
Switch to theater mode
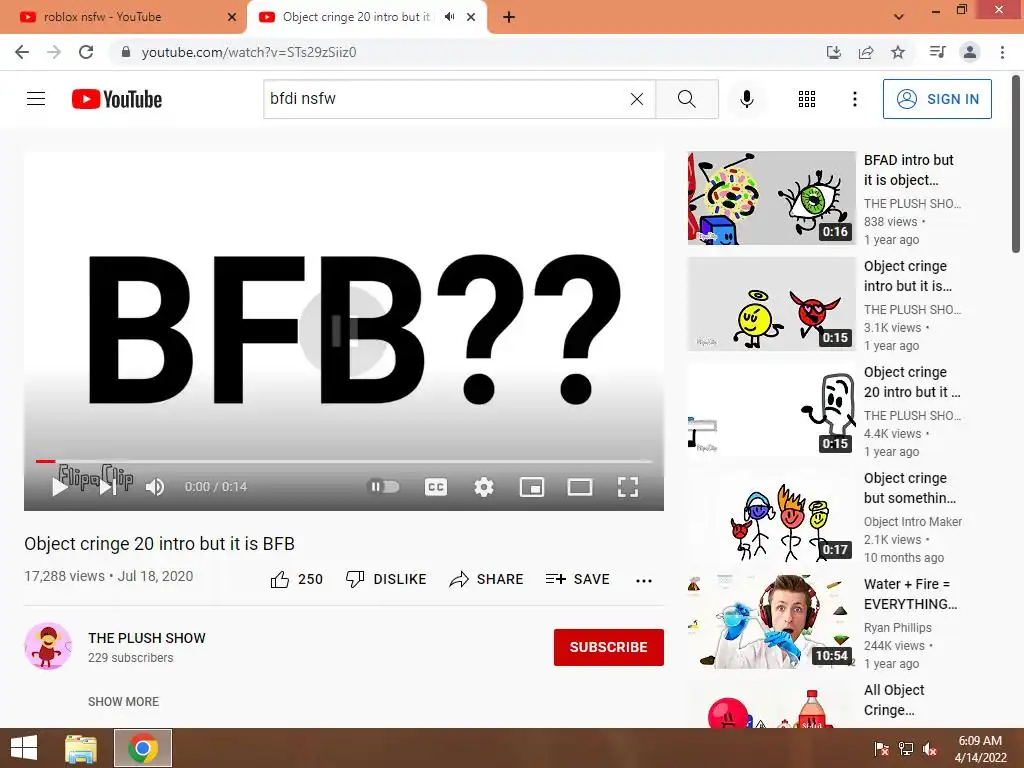(x=580, y=487)
